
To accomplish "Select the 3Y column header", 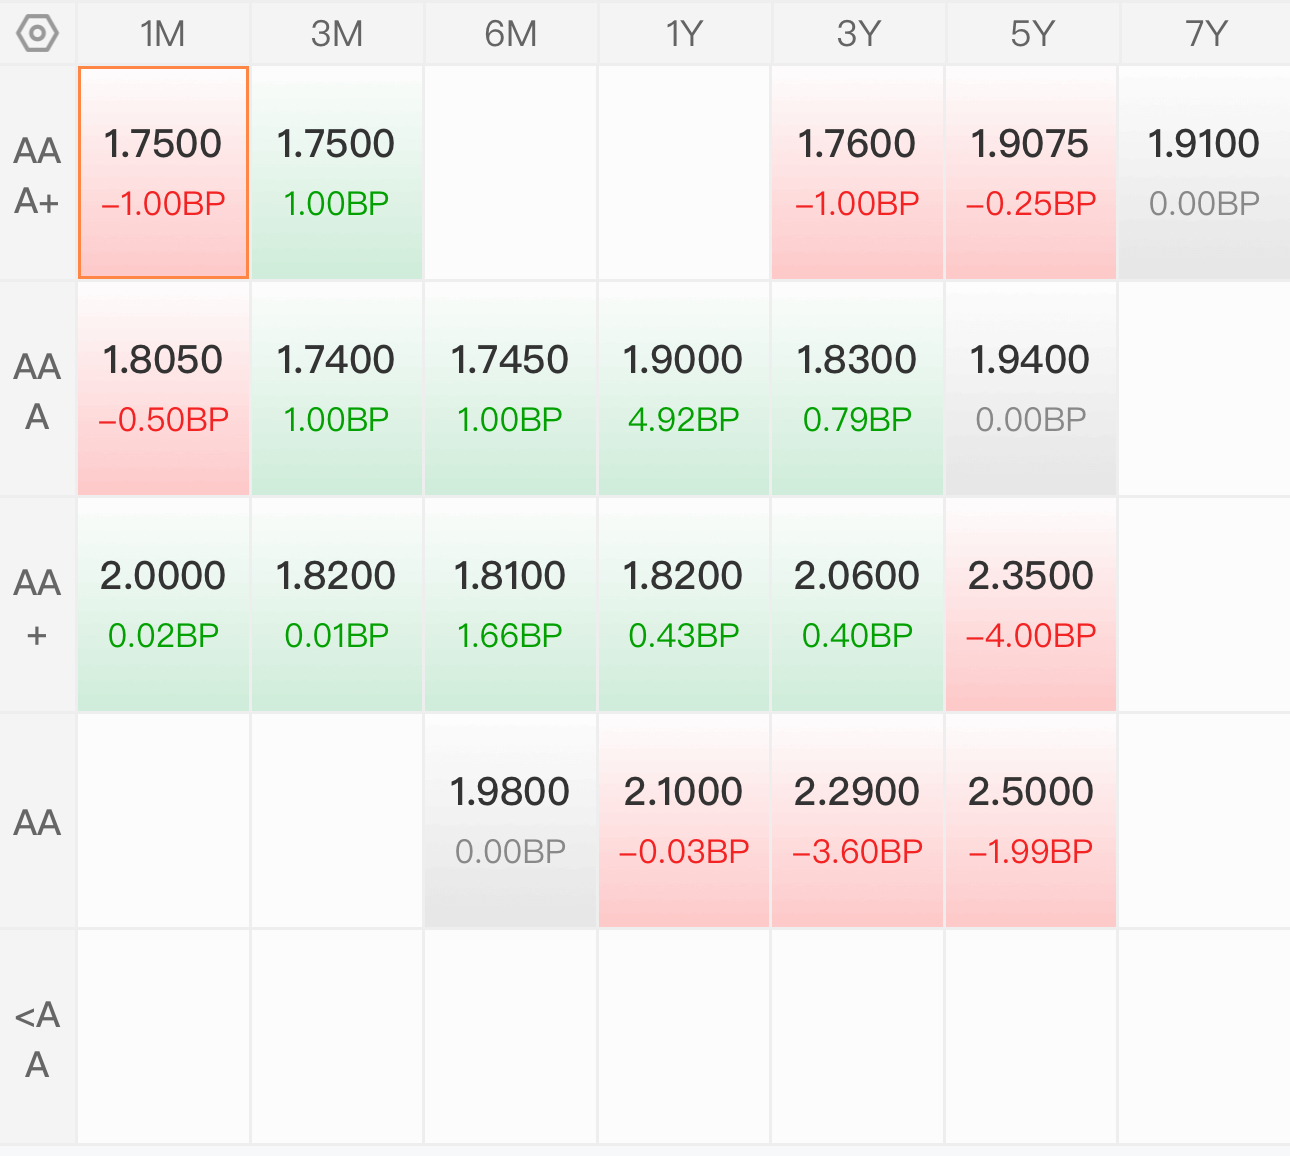I will tap(858, 33).
